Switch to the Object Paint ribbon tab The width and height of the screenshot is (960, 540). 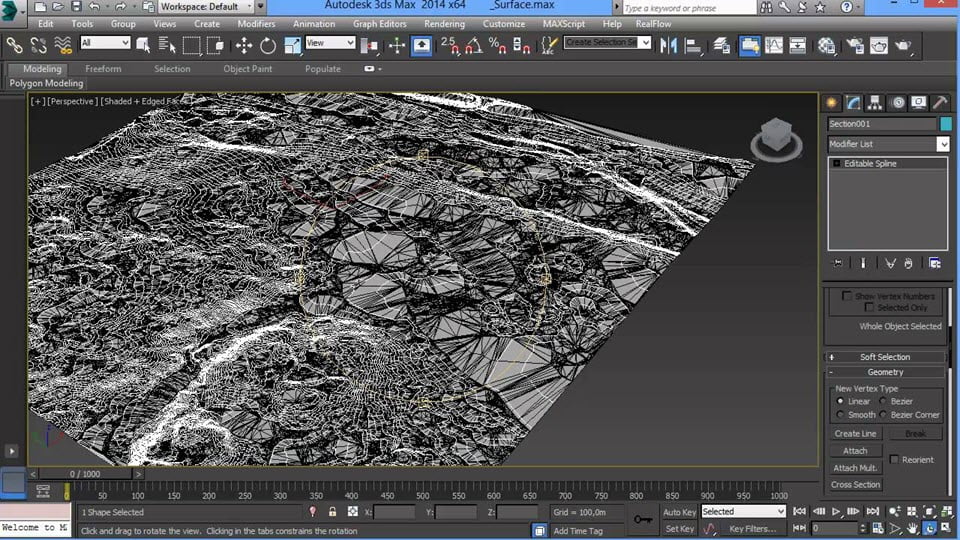click(x=248, y=69)
